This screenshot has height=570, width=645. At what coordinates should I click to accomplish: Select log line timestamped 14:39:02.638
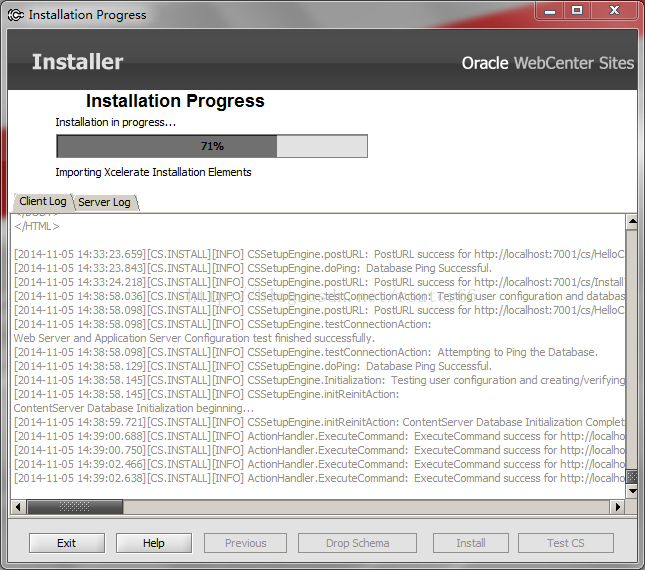[319, 478]
